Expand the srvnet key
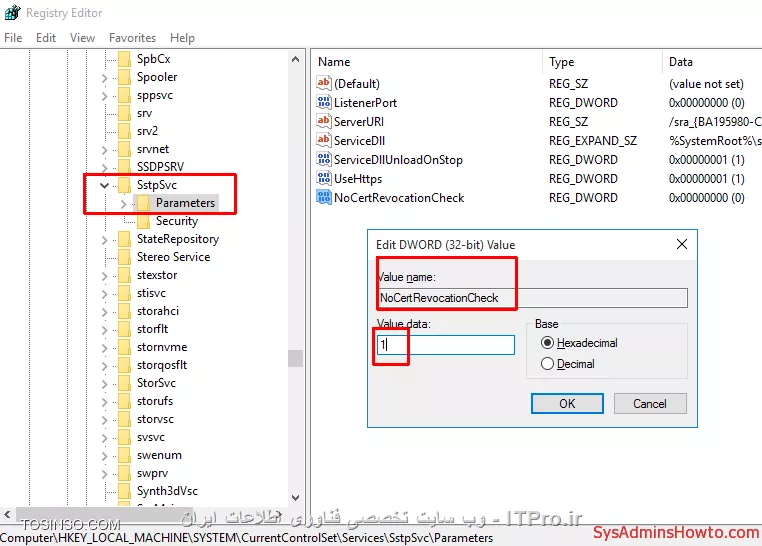Viewport: 762px width, 546px height. (x=104, y=150)
